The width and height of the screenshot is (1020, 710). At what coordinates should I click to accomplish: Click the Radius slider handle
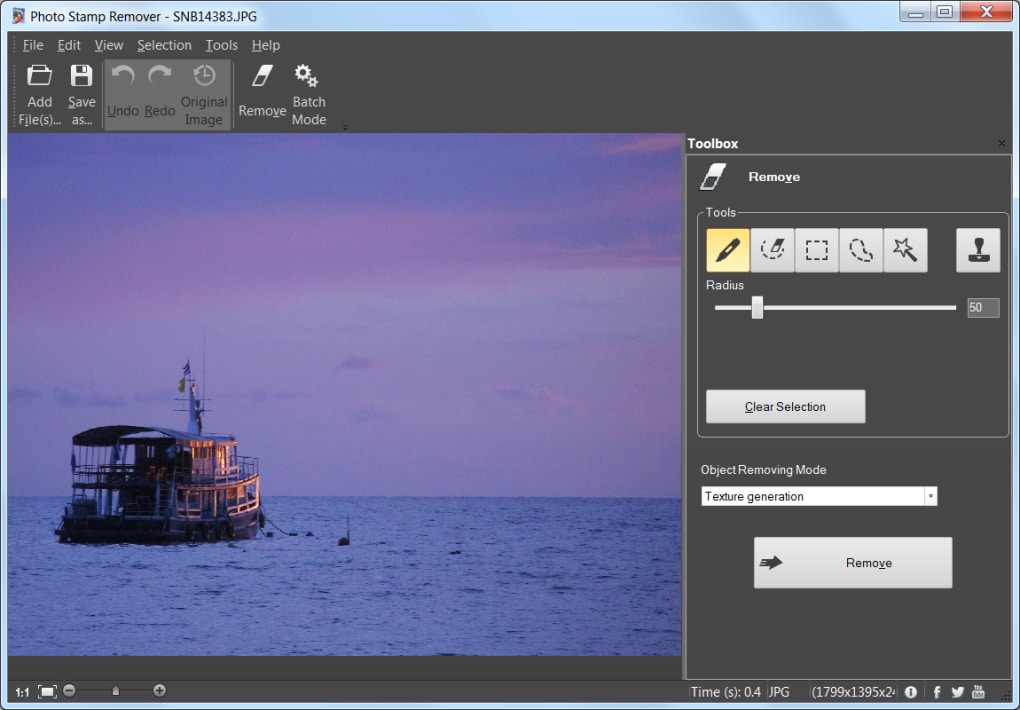point(757,308)
